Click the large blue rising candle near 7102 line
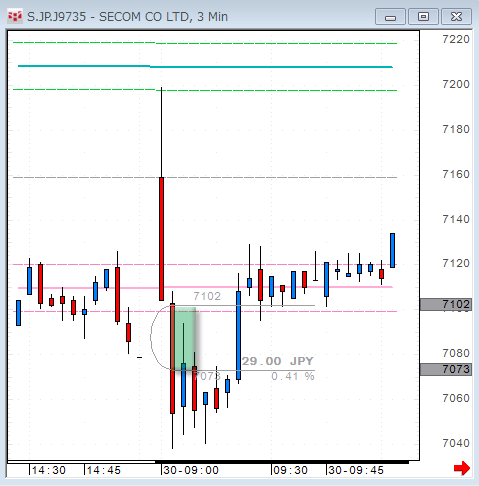This screenshot has height=486, width=479. 238,335
